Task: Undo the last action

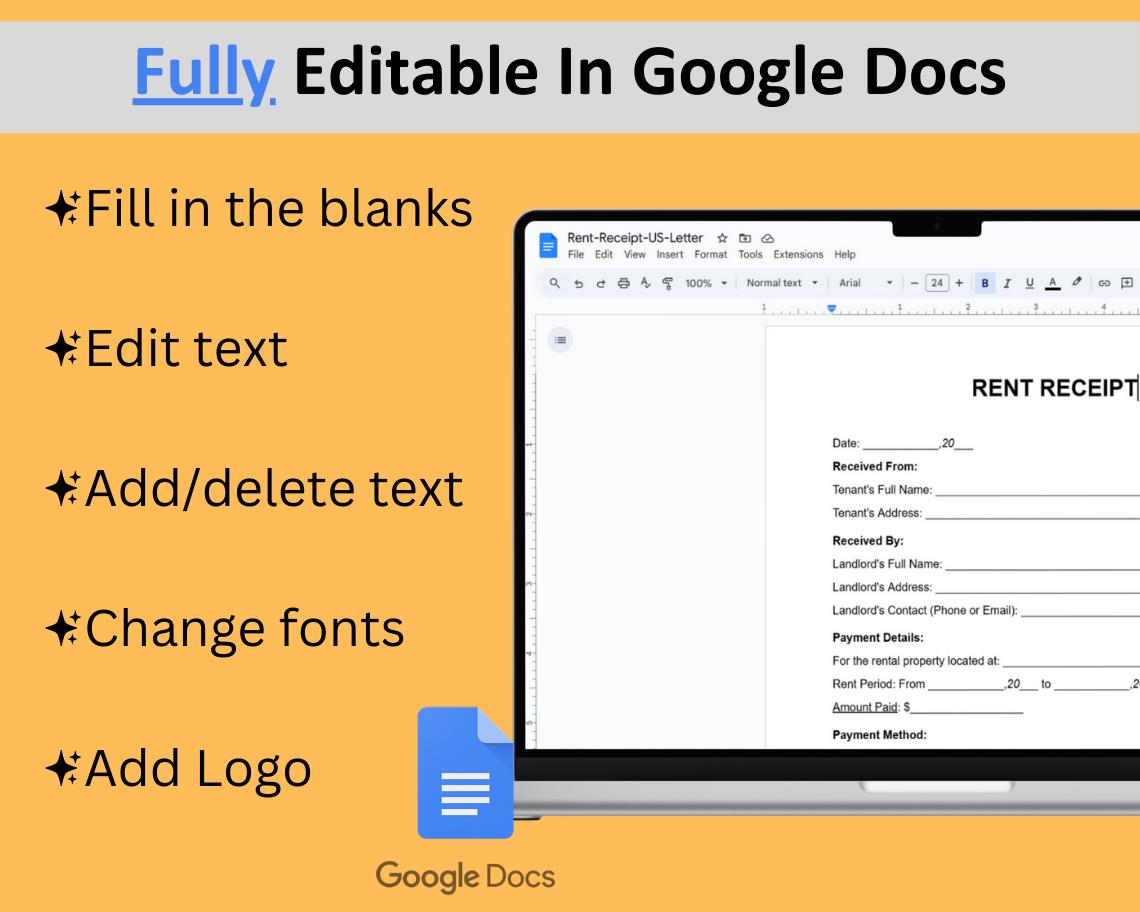Action: click(578, 284)
